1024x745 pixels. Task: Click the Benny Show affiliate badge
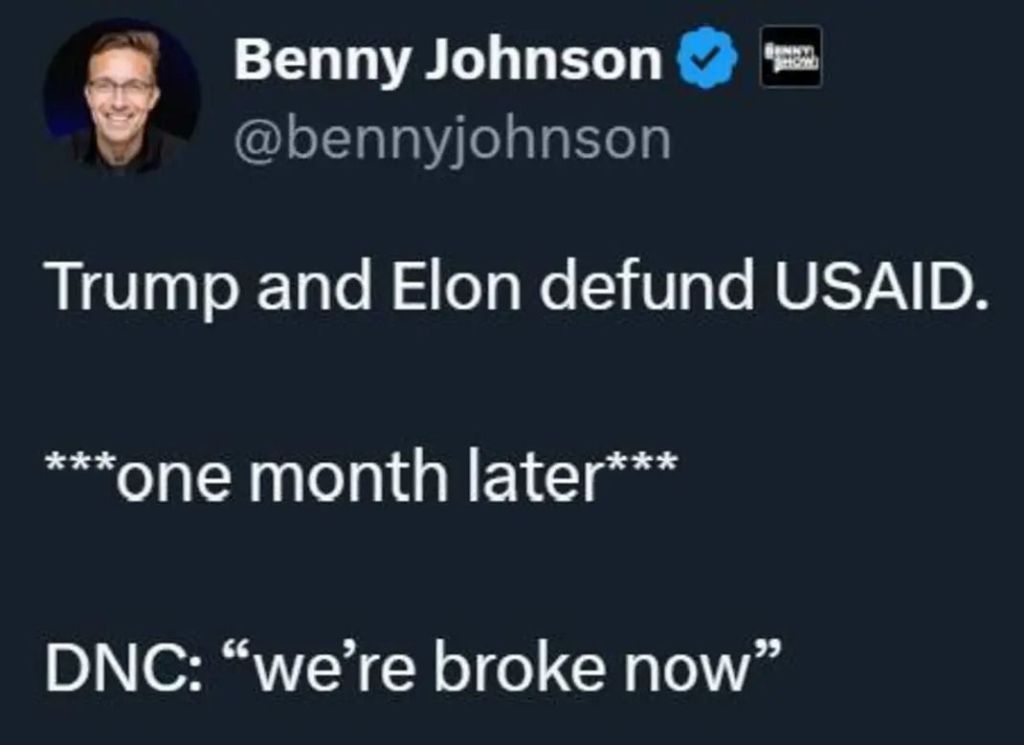pos(791,56)
